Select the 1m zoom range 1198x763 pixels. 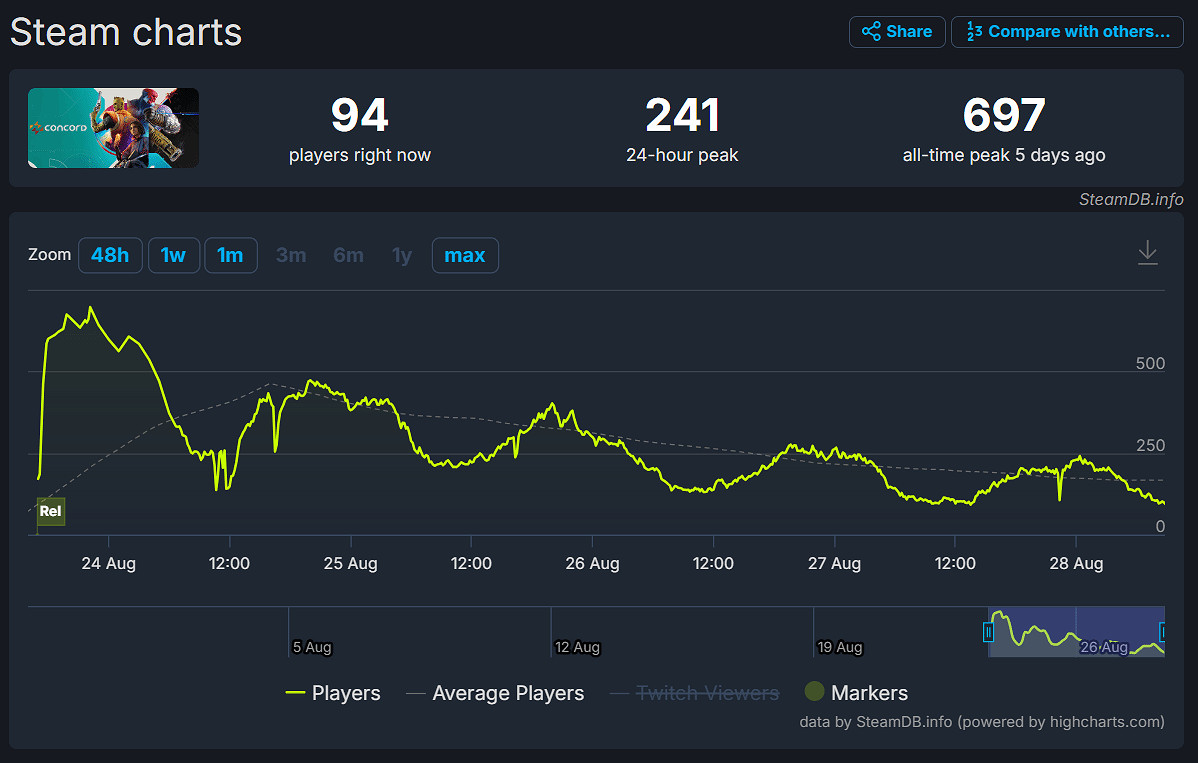tap(230, 255)
